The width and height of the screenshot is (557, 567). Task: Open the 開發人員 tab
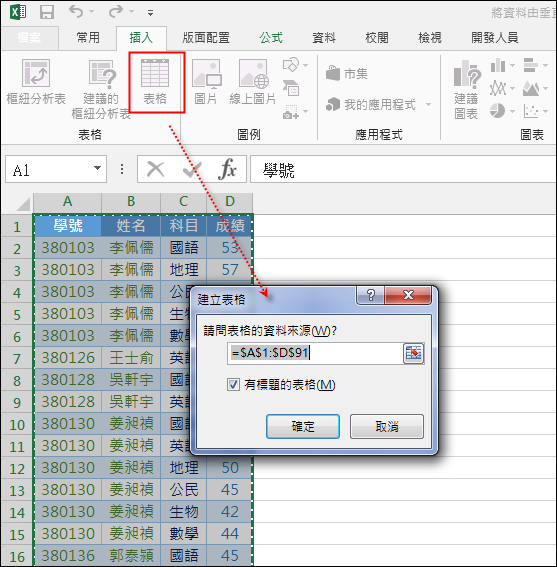(x=495, y=38)
